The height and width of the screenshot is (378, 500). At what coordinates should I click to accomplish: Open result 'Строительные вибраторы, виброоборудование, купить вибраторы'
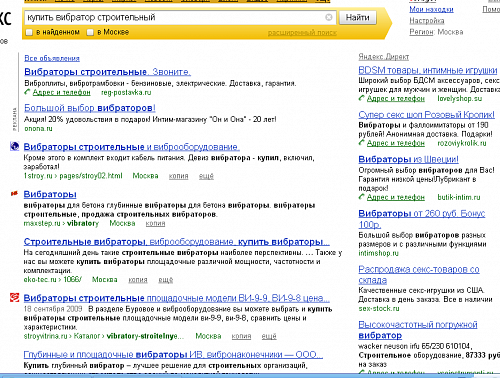click(176, 242)
